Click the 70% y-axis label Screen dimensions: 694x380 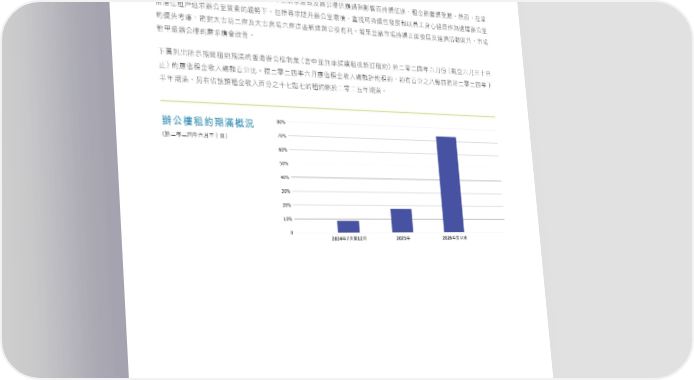pos(282,136)
